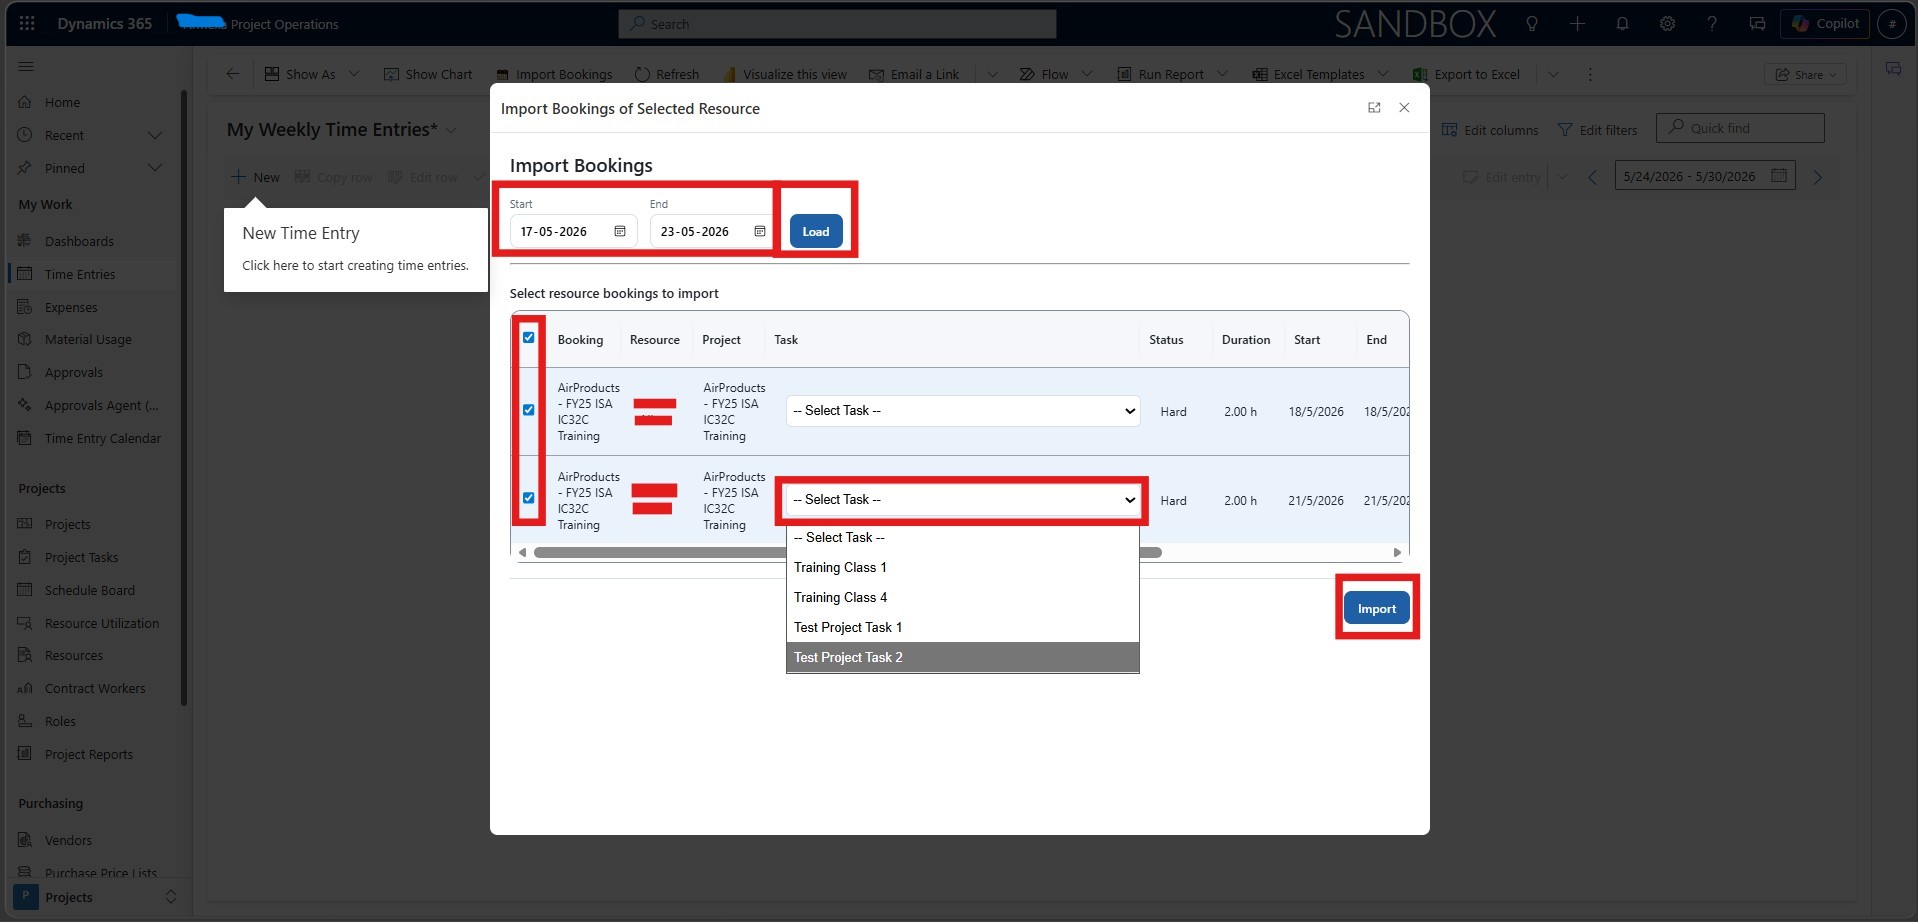1918x922 pixels.
Task: Click Edit filters
Action: tap(1598, 130)
